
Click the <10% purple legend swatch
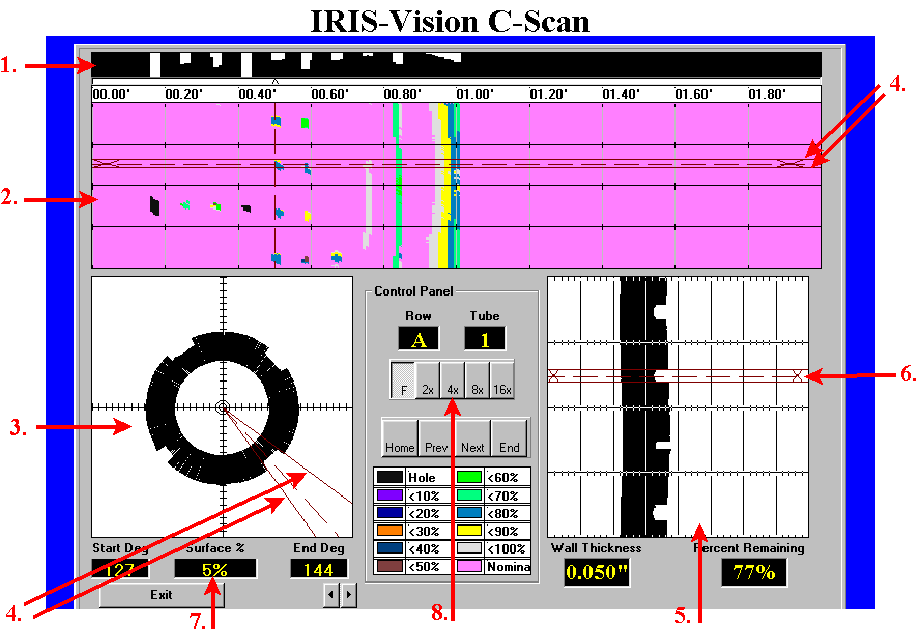coord(390,495)
